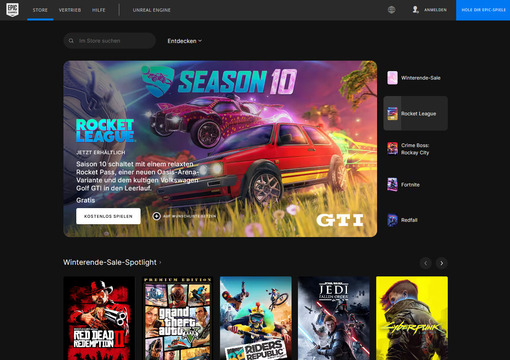Click the Jetzt erhältlich text

pyautogui.click(x=101, y=152)
